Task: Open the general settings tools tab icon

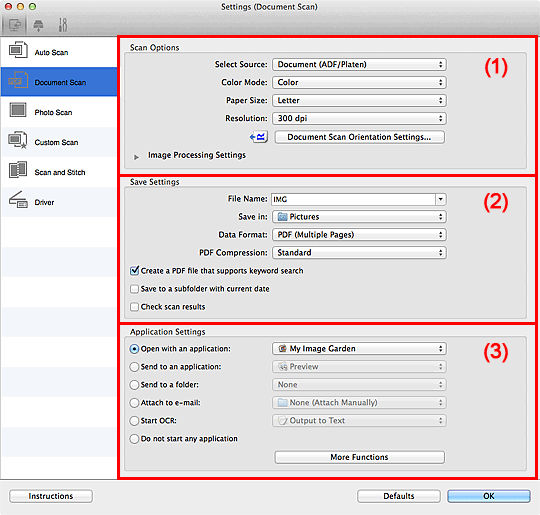Action: coord(63,25)
